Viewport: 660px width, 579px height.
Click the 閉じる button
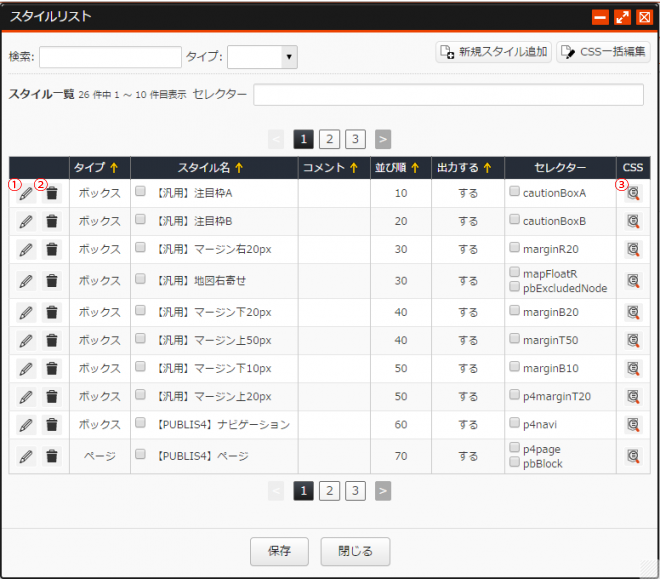(x=355, y=551)
